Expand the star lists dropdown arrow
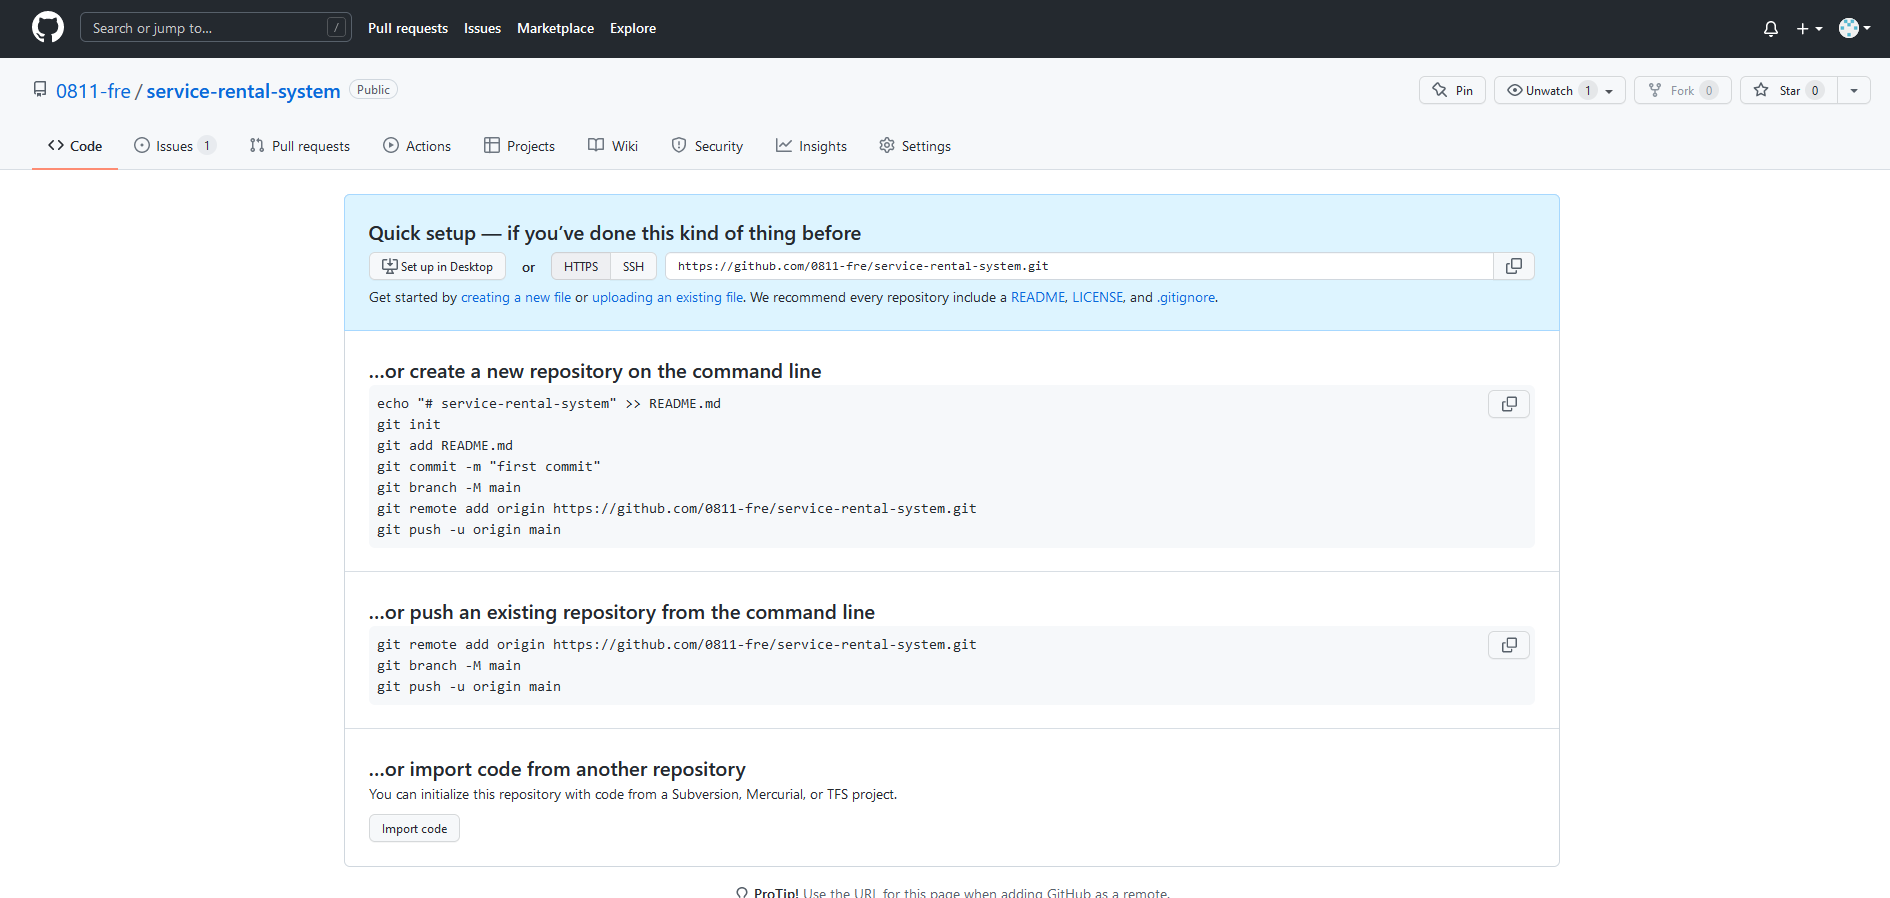Image resolution: width=1890 pixels, height=898 pixels. click(1854, 91)
